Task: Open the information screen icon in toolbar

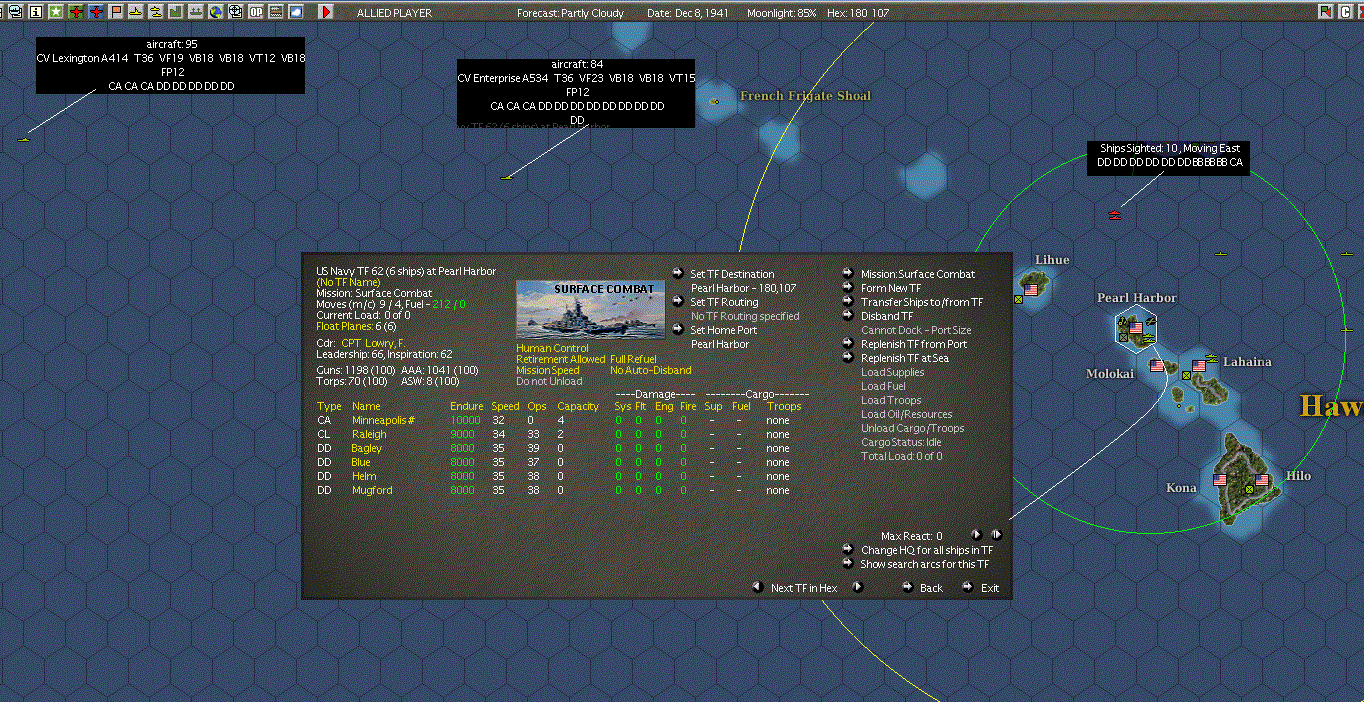Action: pyautogui.click(x=36, y=12)
